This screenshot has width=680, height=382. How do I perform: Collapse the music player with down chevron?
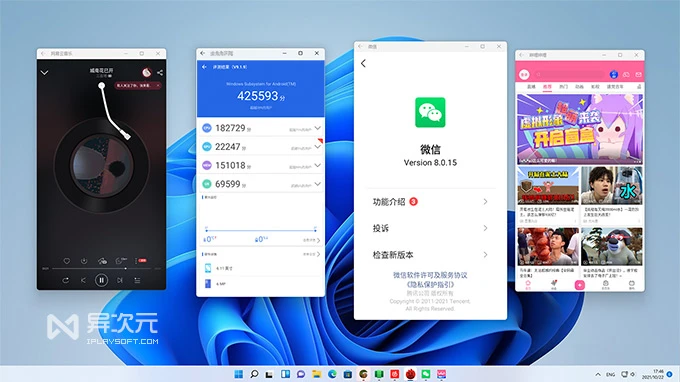(45, 72)
